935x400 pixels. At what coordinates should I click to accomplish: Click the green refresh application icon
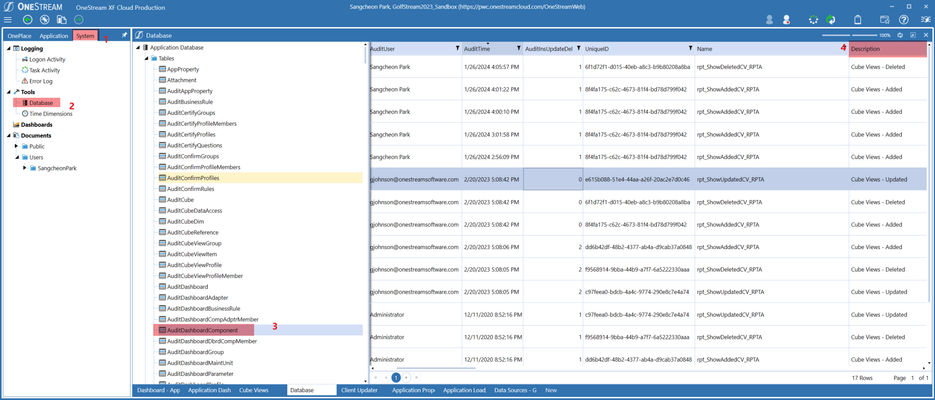point(830,20)
